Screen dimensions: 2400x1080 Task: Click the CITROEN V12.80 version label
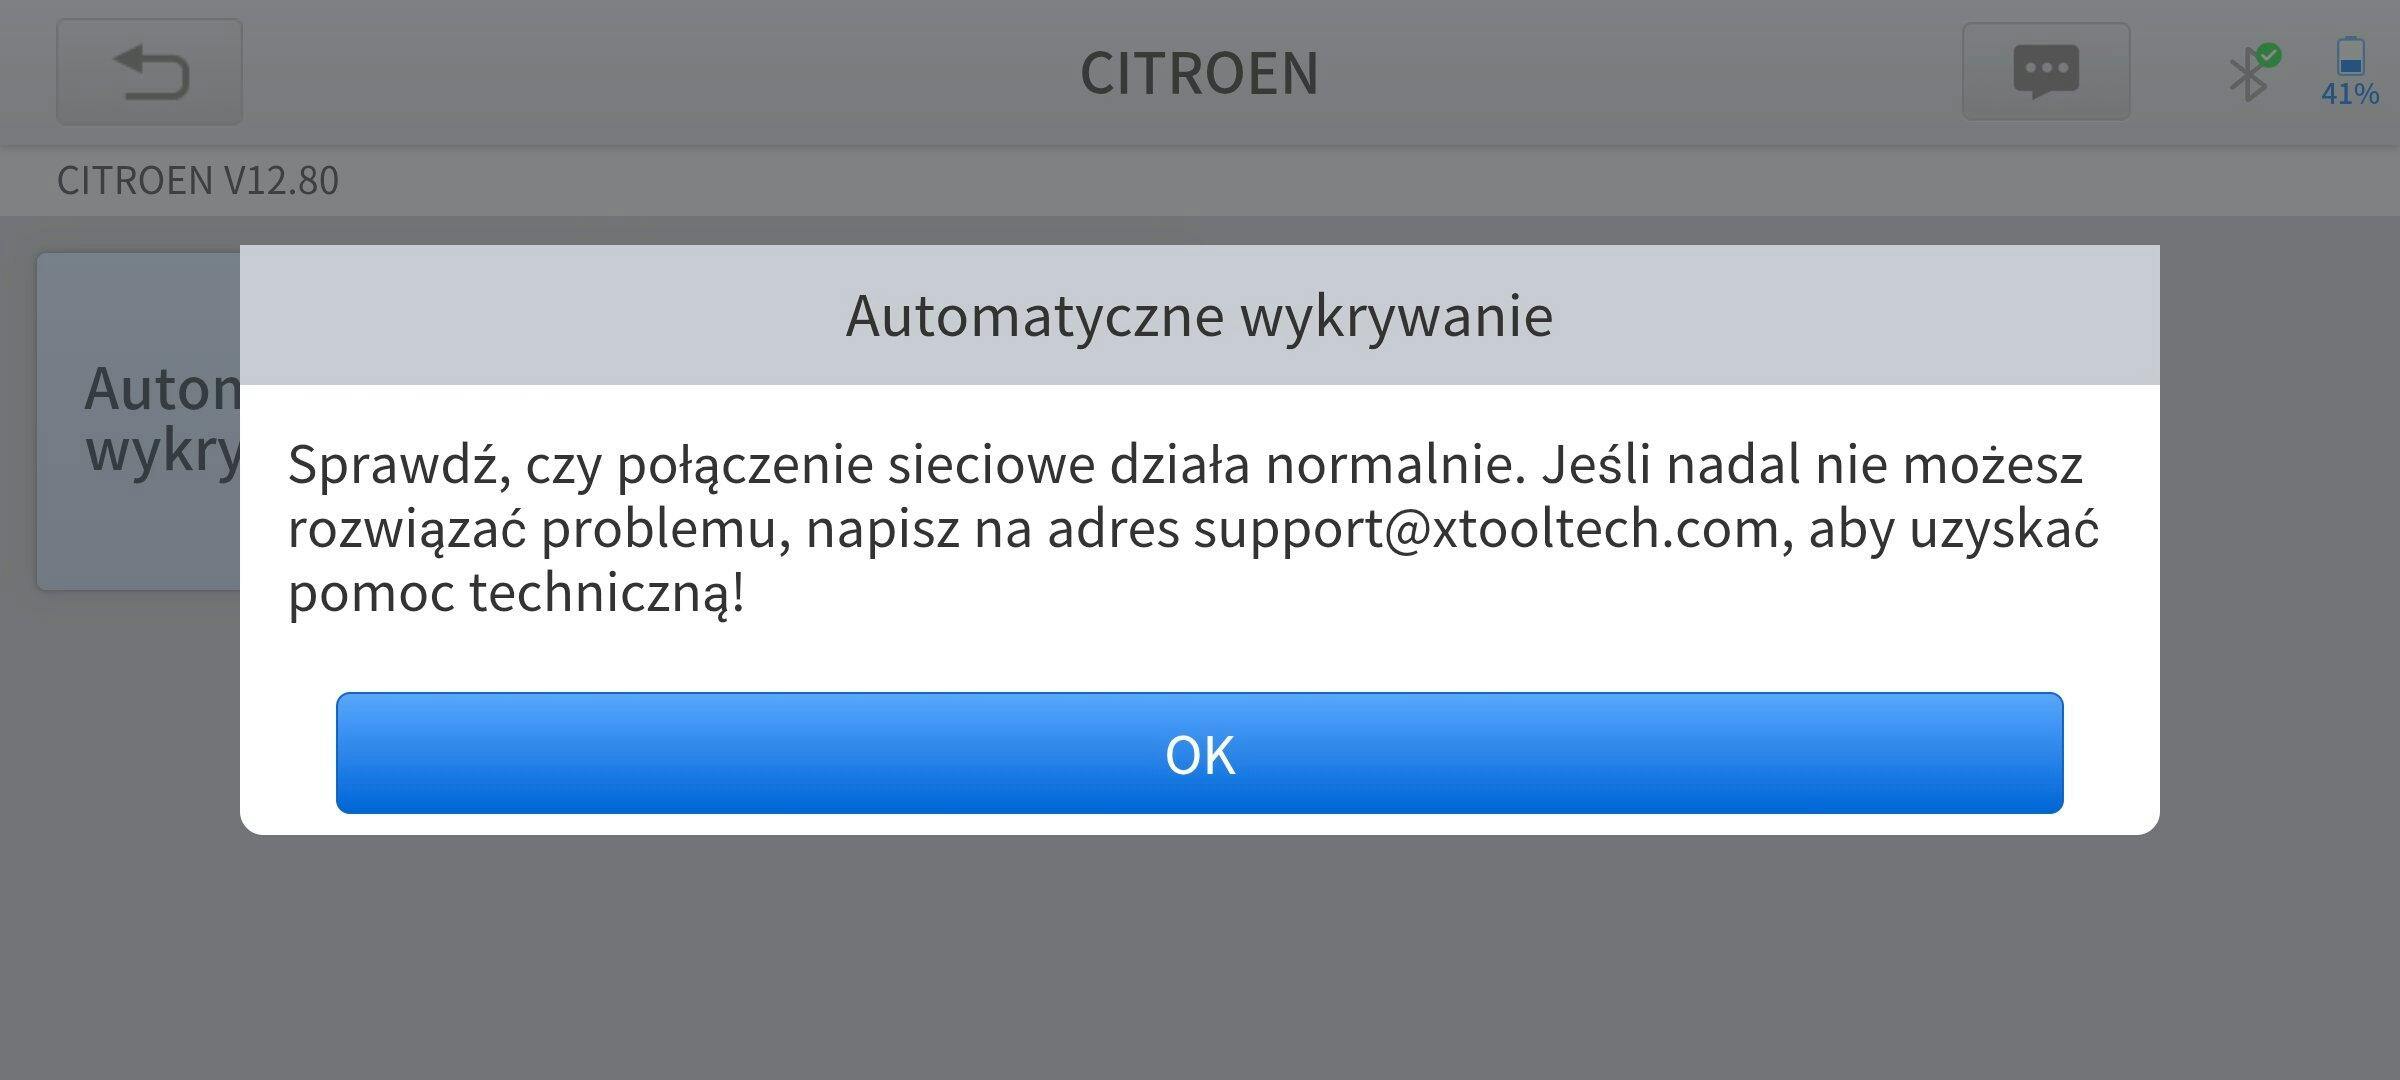pos(198,181)
